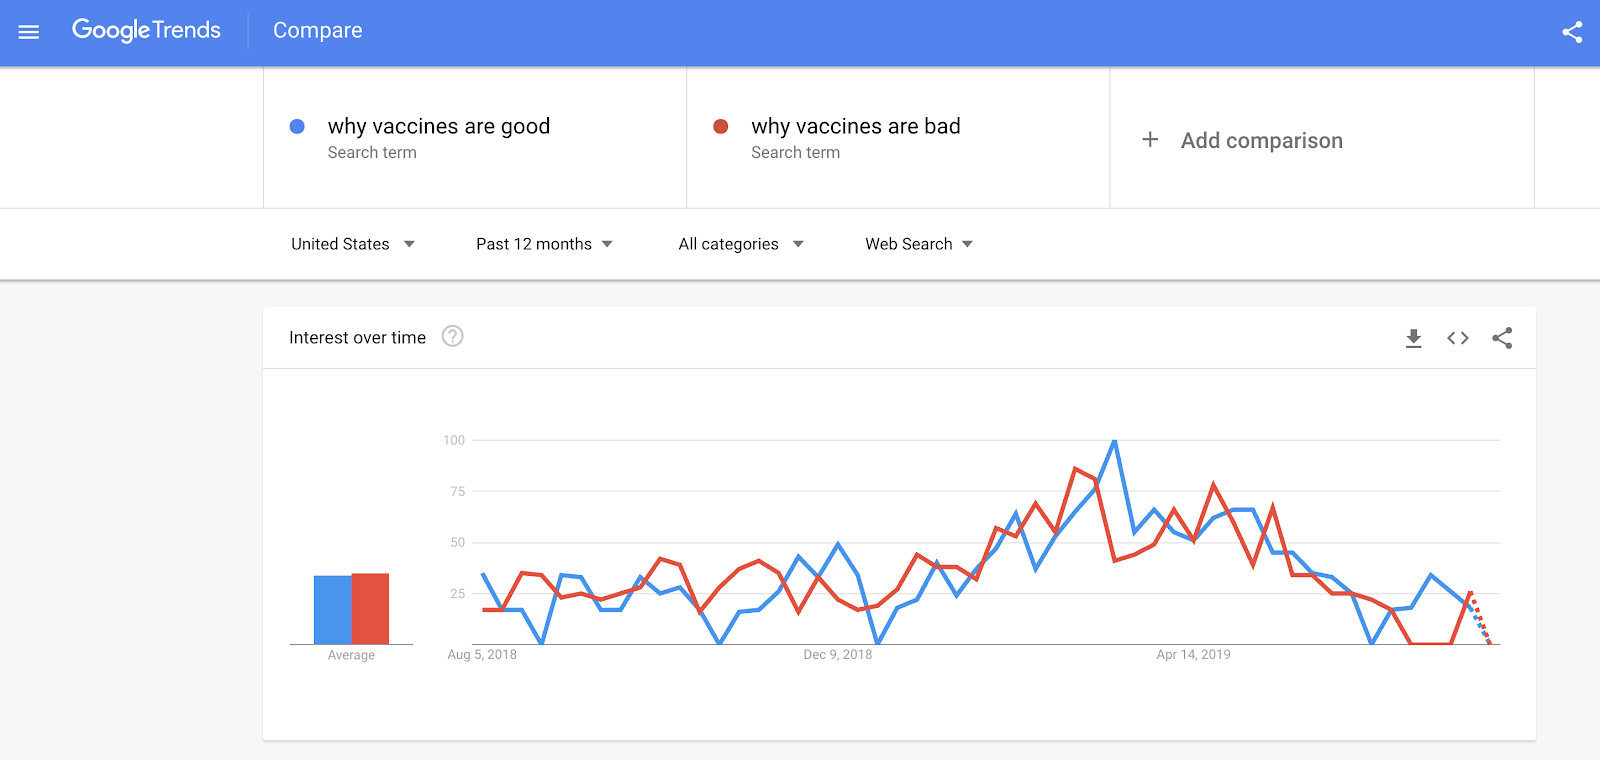Open the hamburger main menu
Image resolution: width=1600 pixels, height=760 pixels.
29,32
